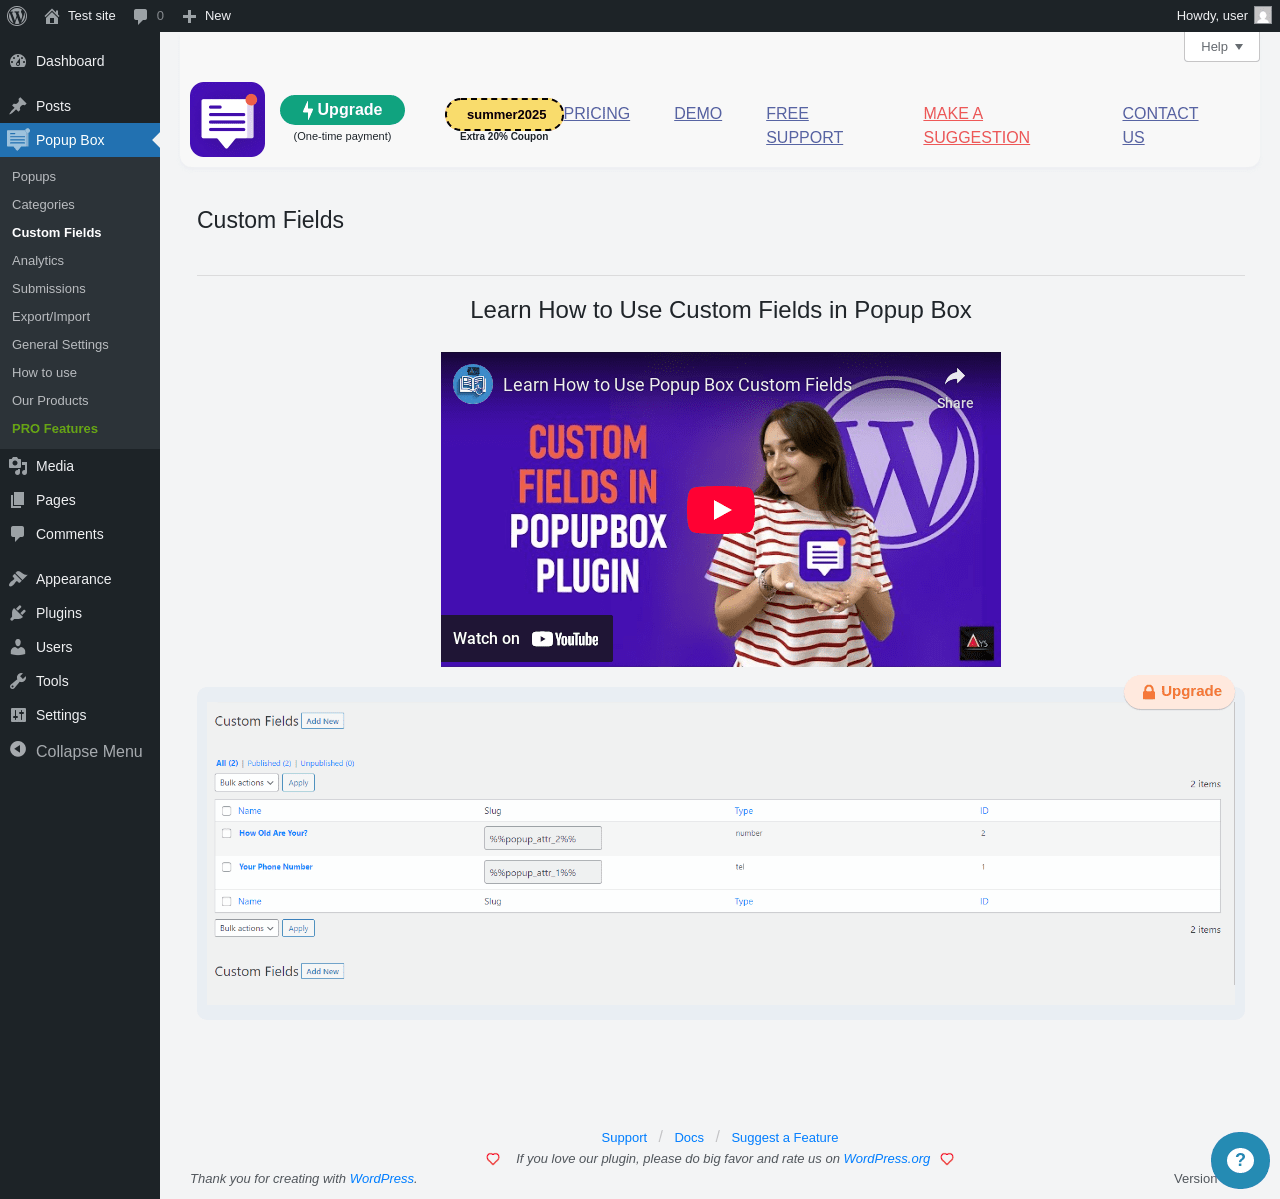The width and height of the screenshot is (1280, 1199).
Task: Open the footer Docs link
Action: 689,1138
